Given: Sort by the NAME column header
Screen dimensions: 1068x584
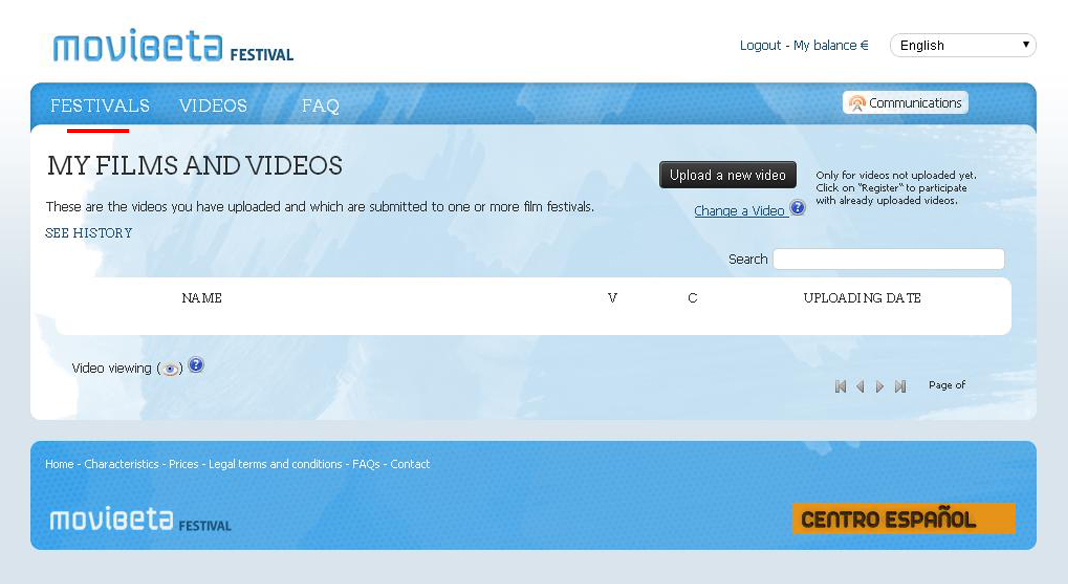Looking at the screenshot, I should (202, 298).
